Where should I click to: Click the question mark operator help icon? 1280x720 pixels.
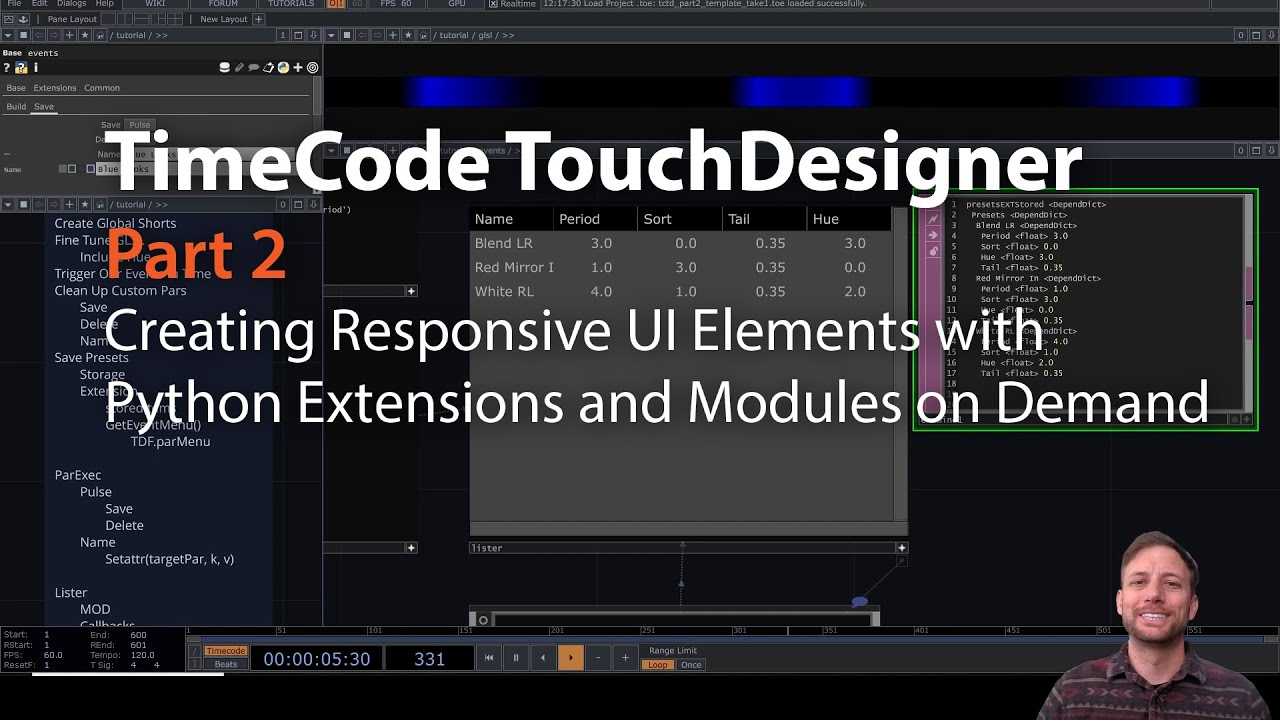tap(7, 68)
